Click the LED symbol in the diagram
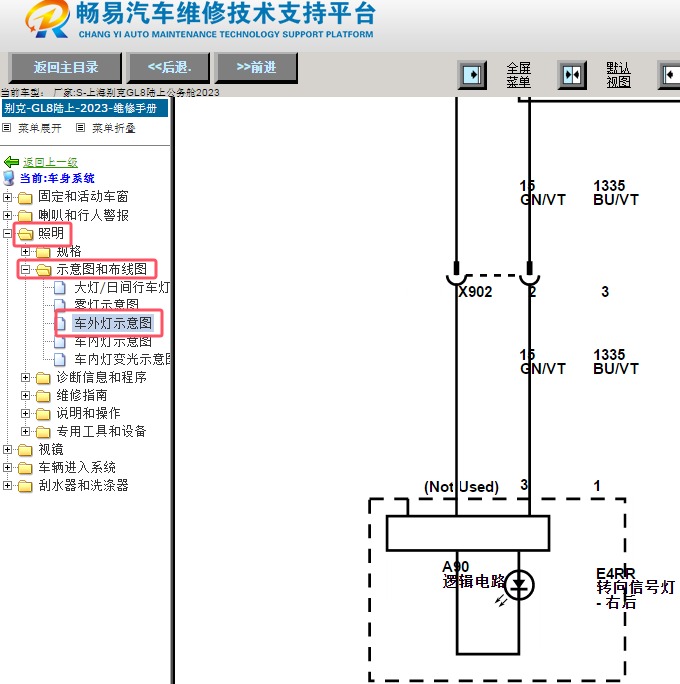Viewport: 680px width, 684px height. (519, 585)
